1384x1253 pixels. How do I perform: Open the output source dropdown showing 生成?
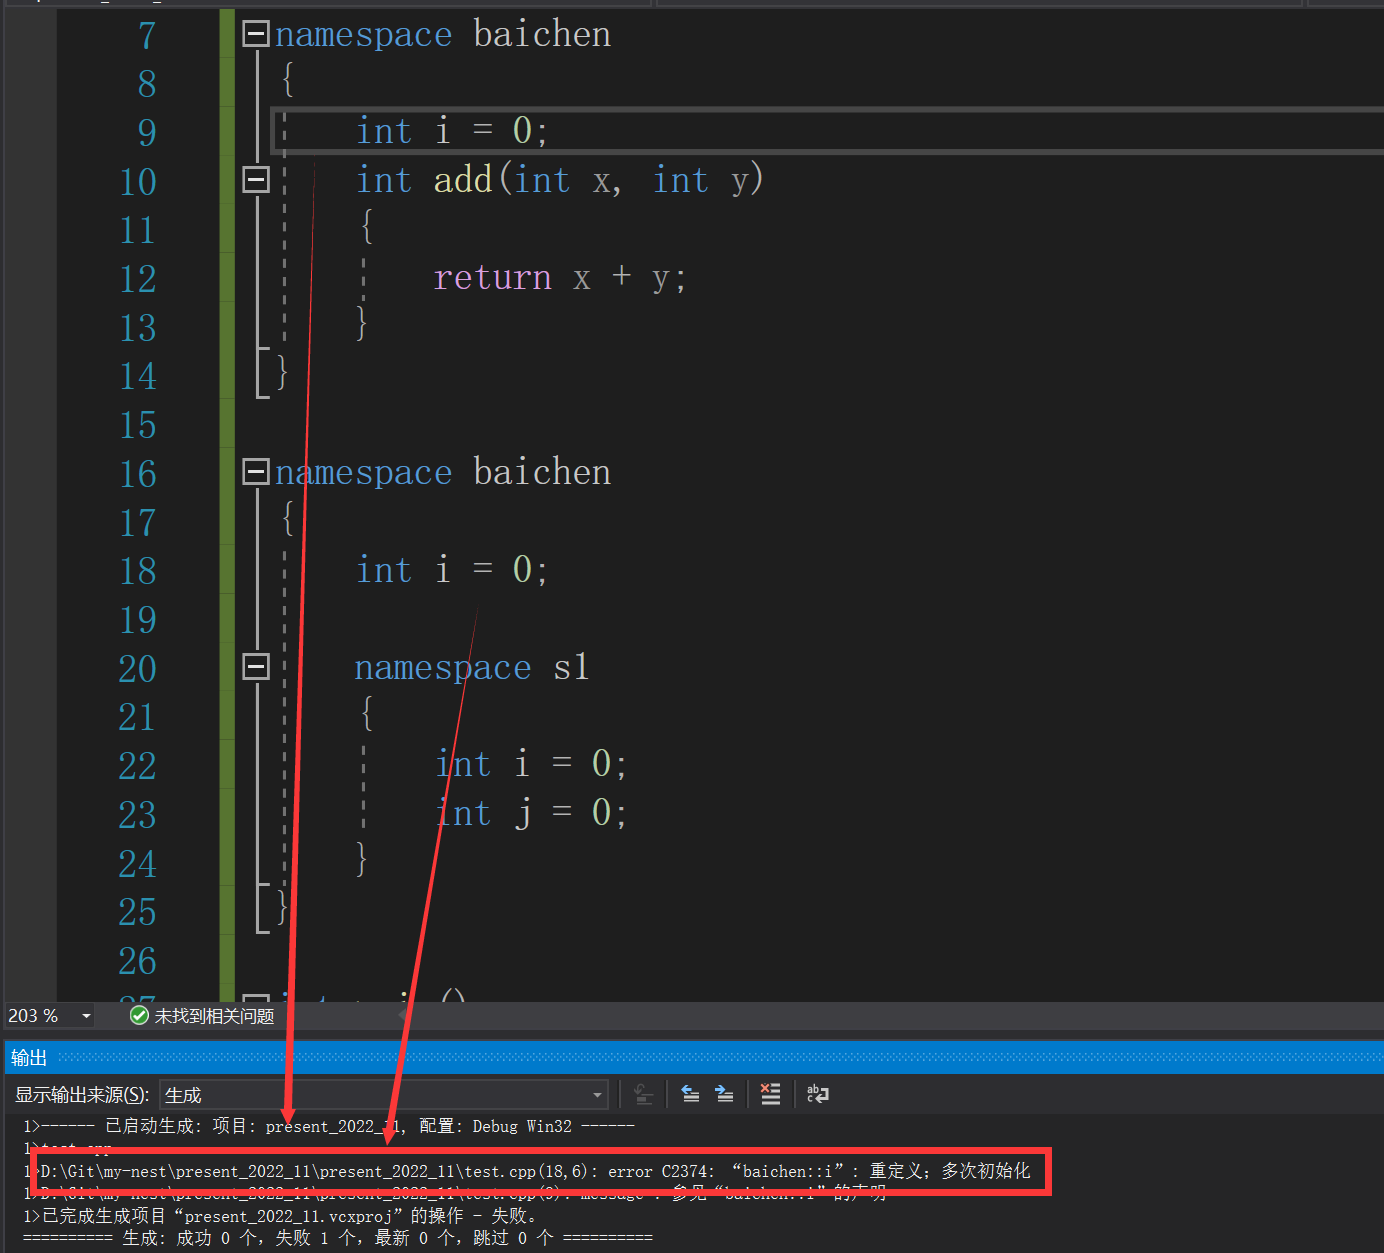[384, 1095]
